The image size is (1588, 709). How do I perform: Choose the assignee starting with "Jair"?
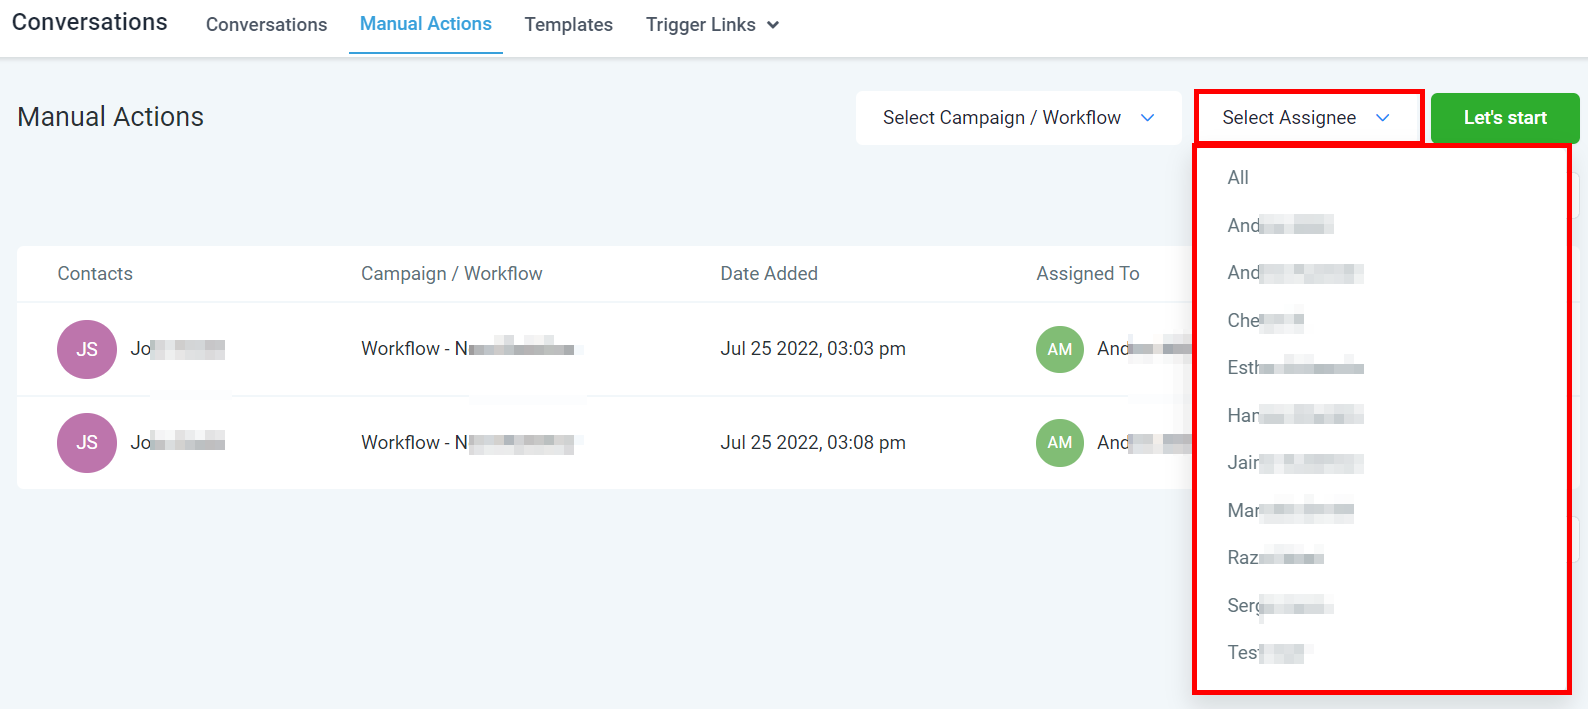pos(1294,463)
